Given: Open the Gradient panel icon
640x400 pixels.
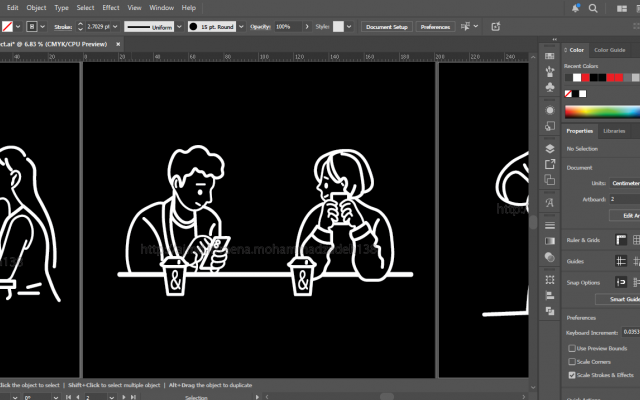Looking at the screenshot, I should 550,241.
